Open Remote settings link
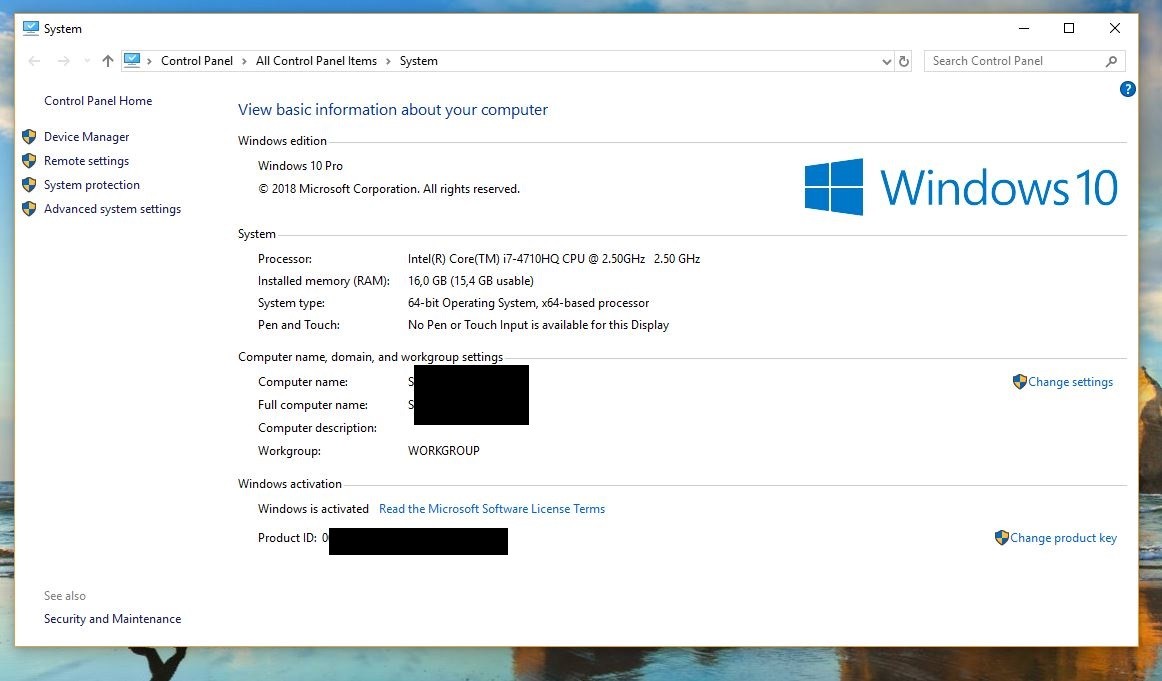The image size is (1162, 681). click(86, 161)
